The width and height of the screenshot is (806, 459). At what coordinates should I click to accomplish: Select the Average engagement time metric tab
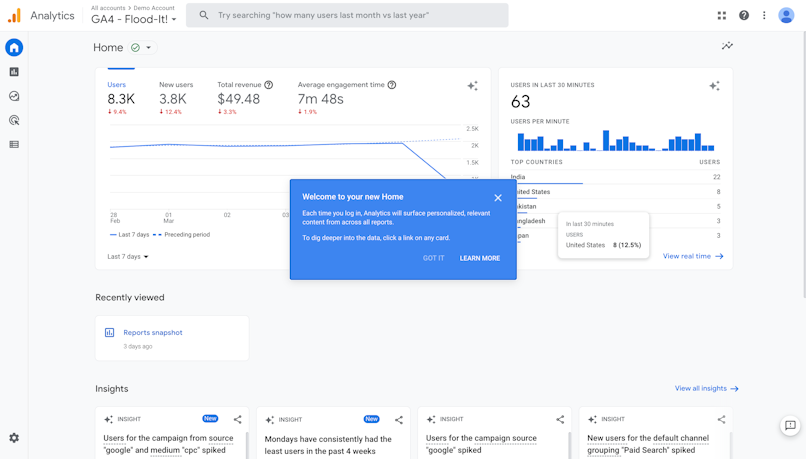(x=347, y=98)
